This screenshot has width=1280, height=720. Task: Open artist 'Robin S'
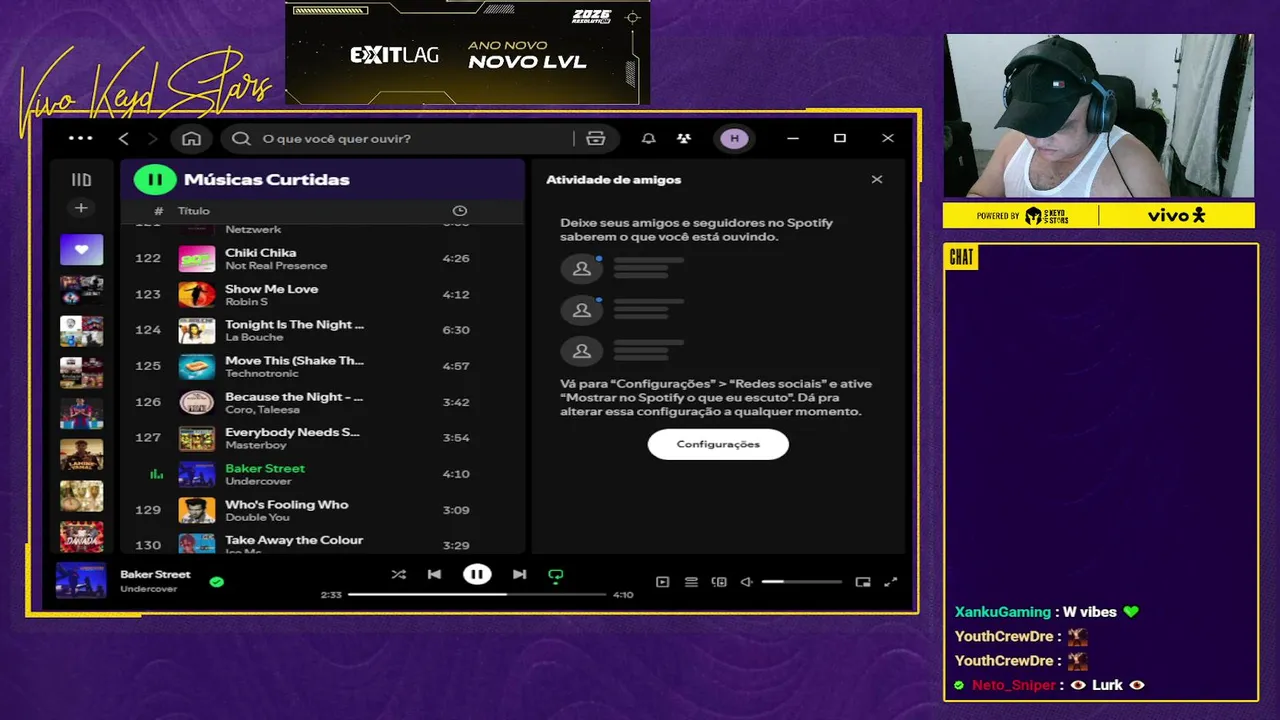246,302
